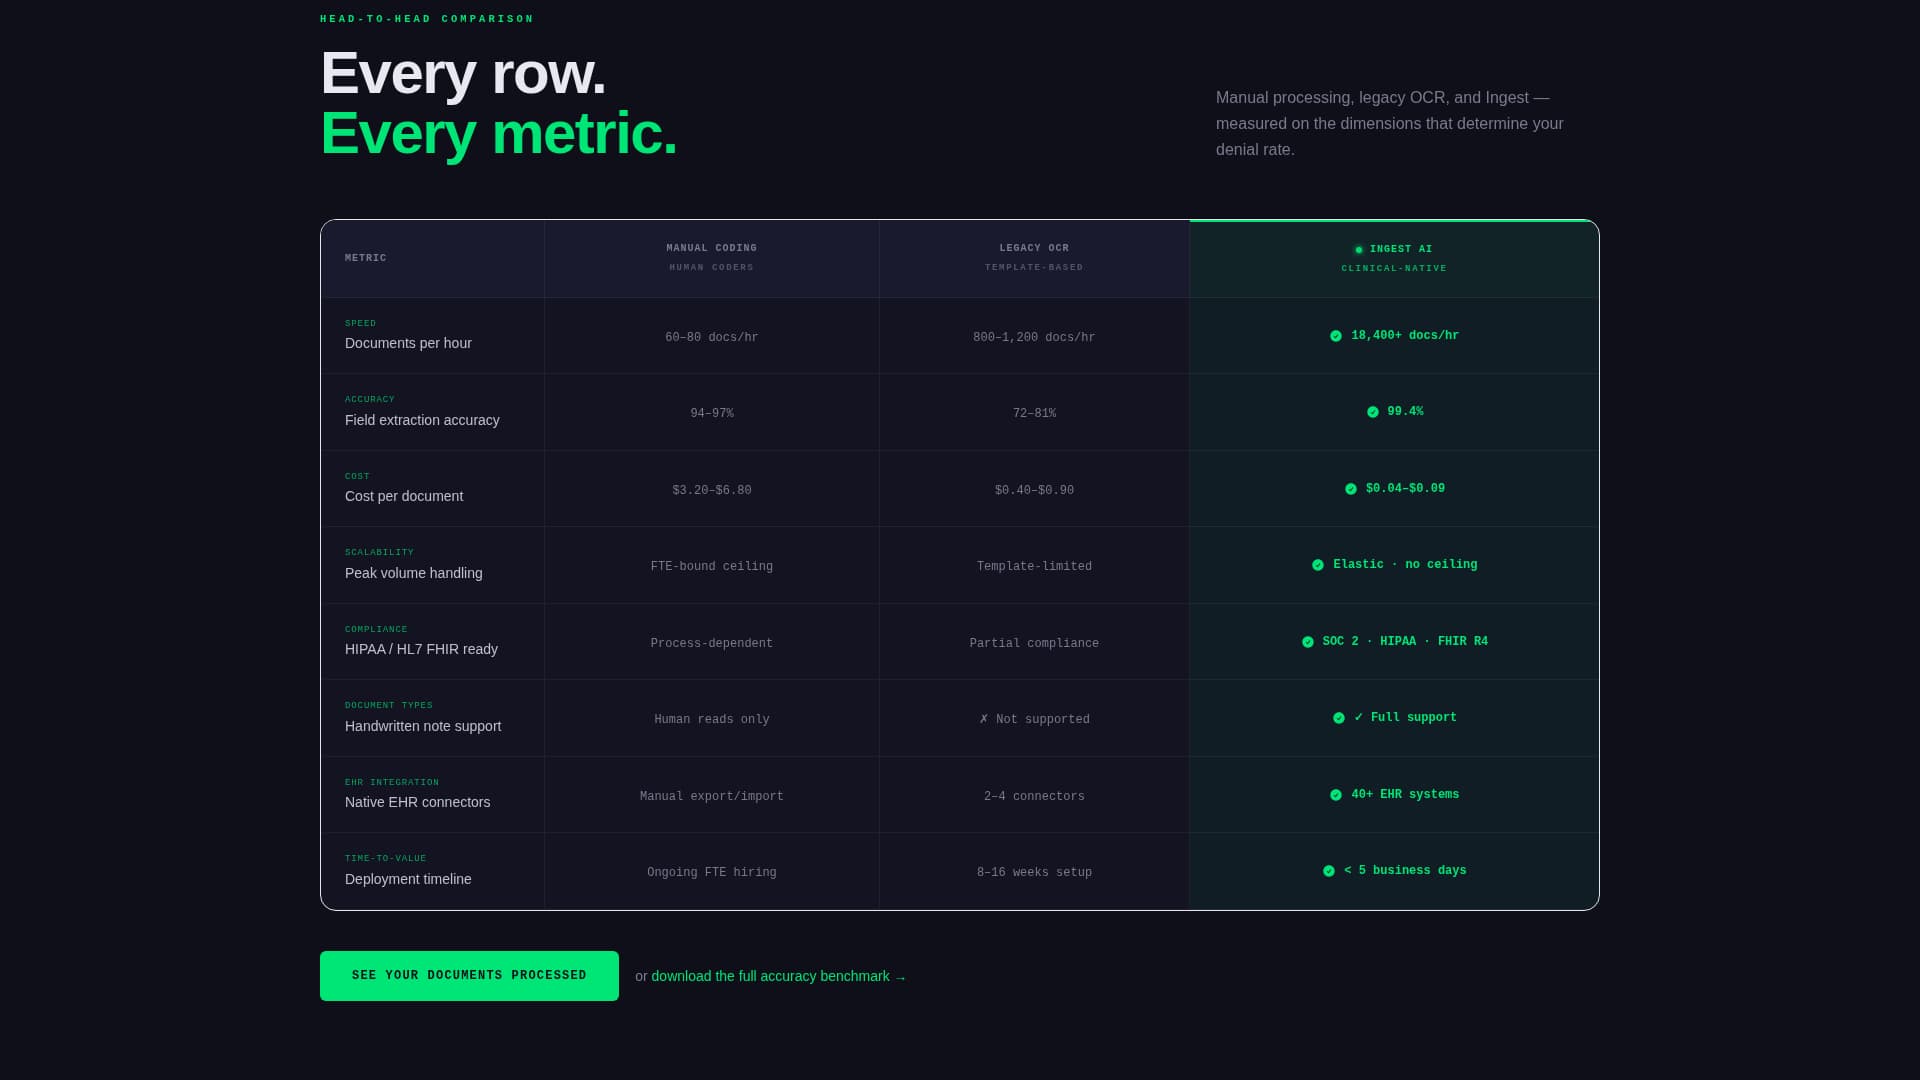The image size is (1920, 1080).
Task: Click the Not supported cell text
Action: coord(1043,720)
